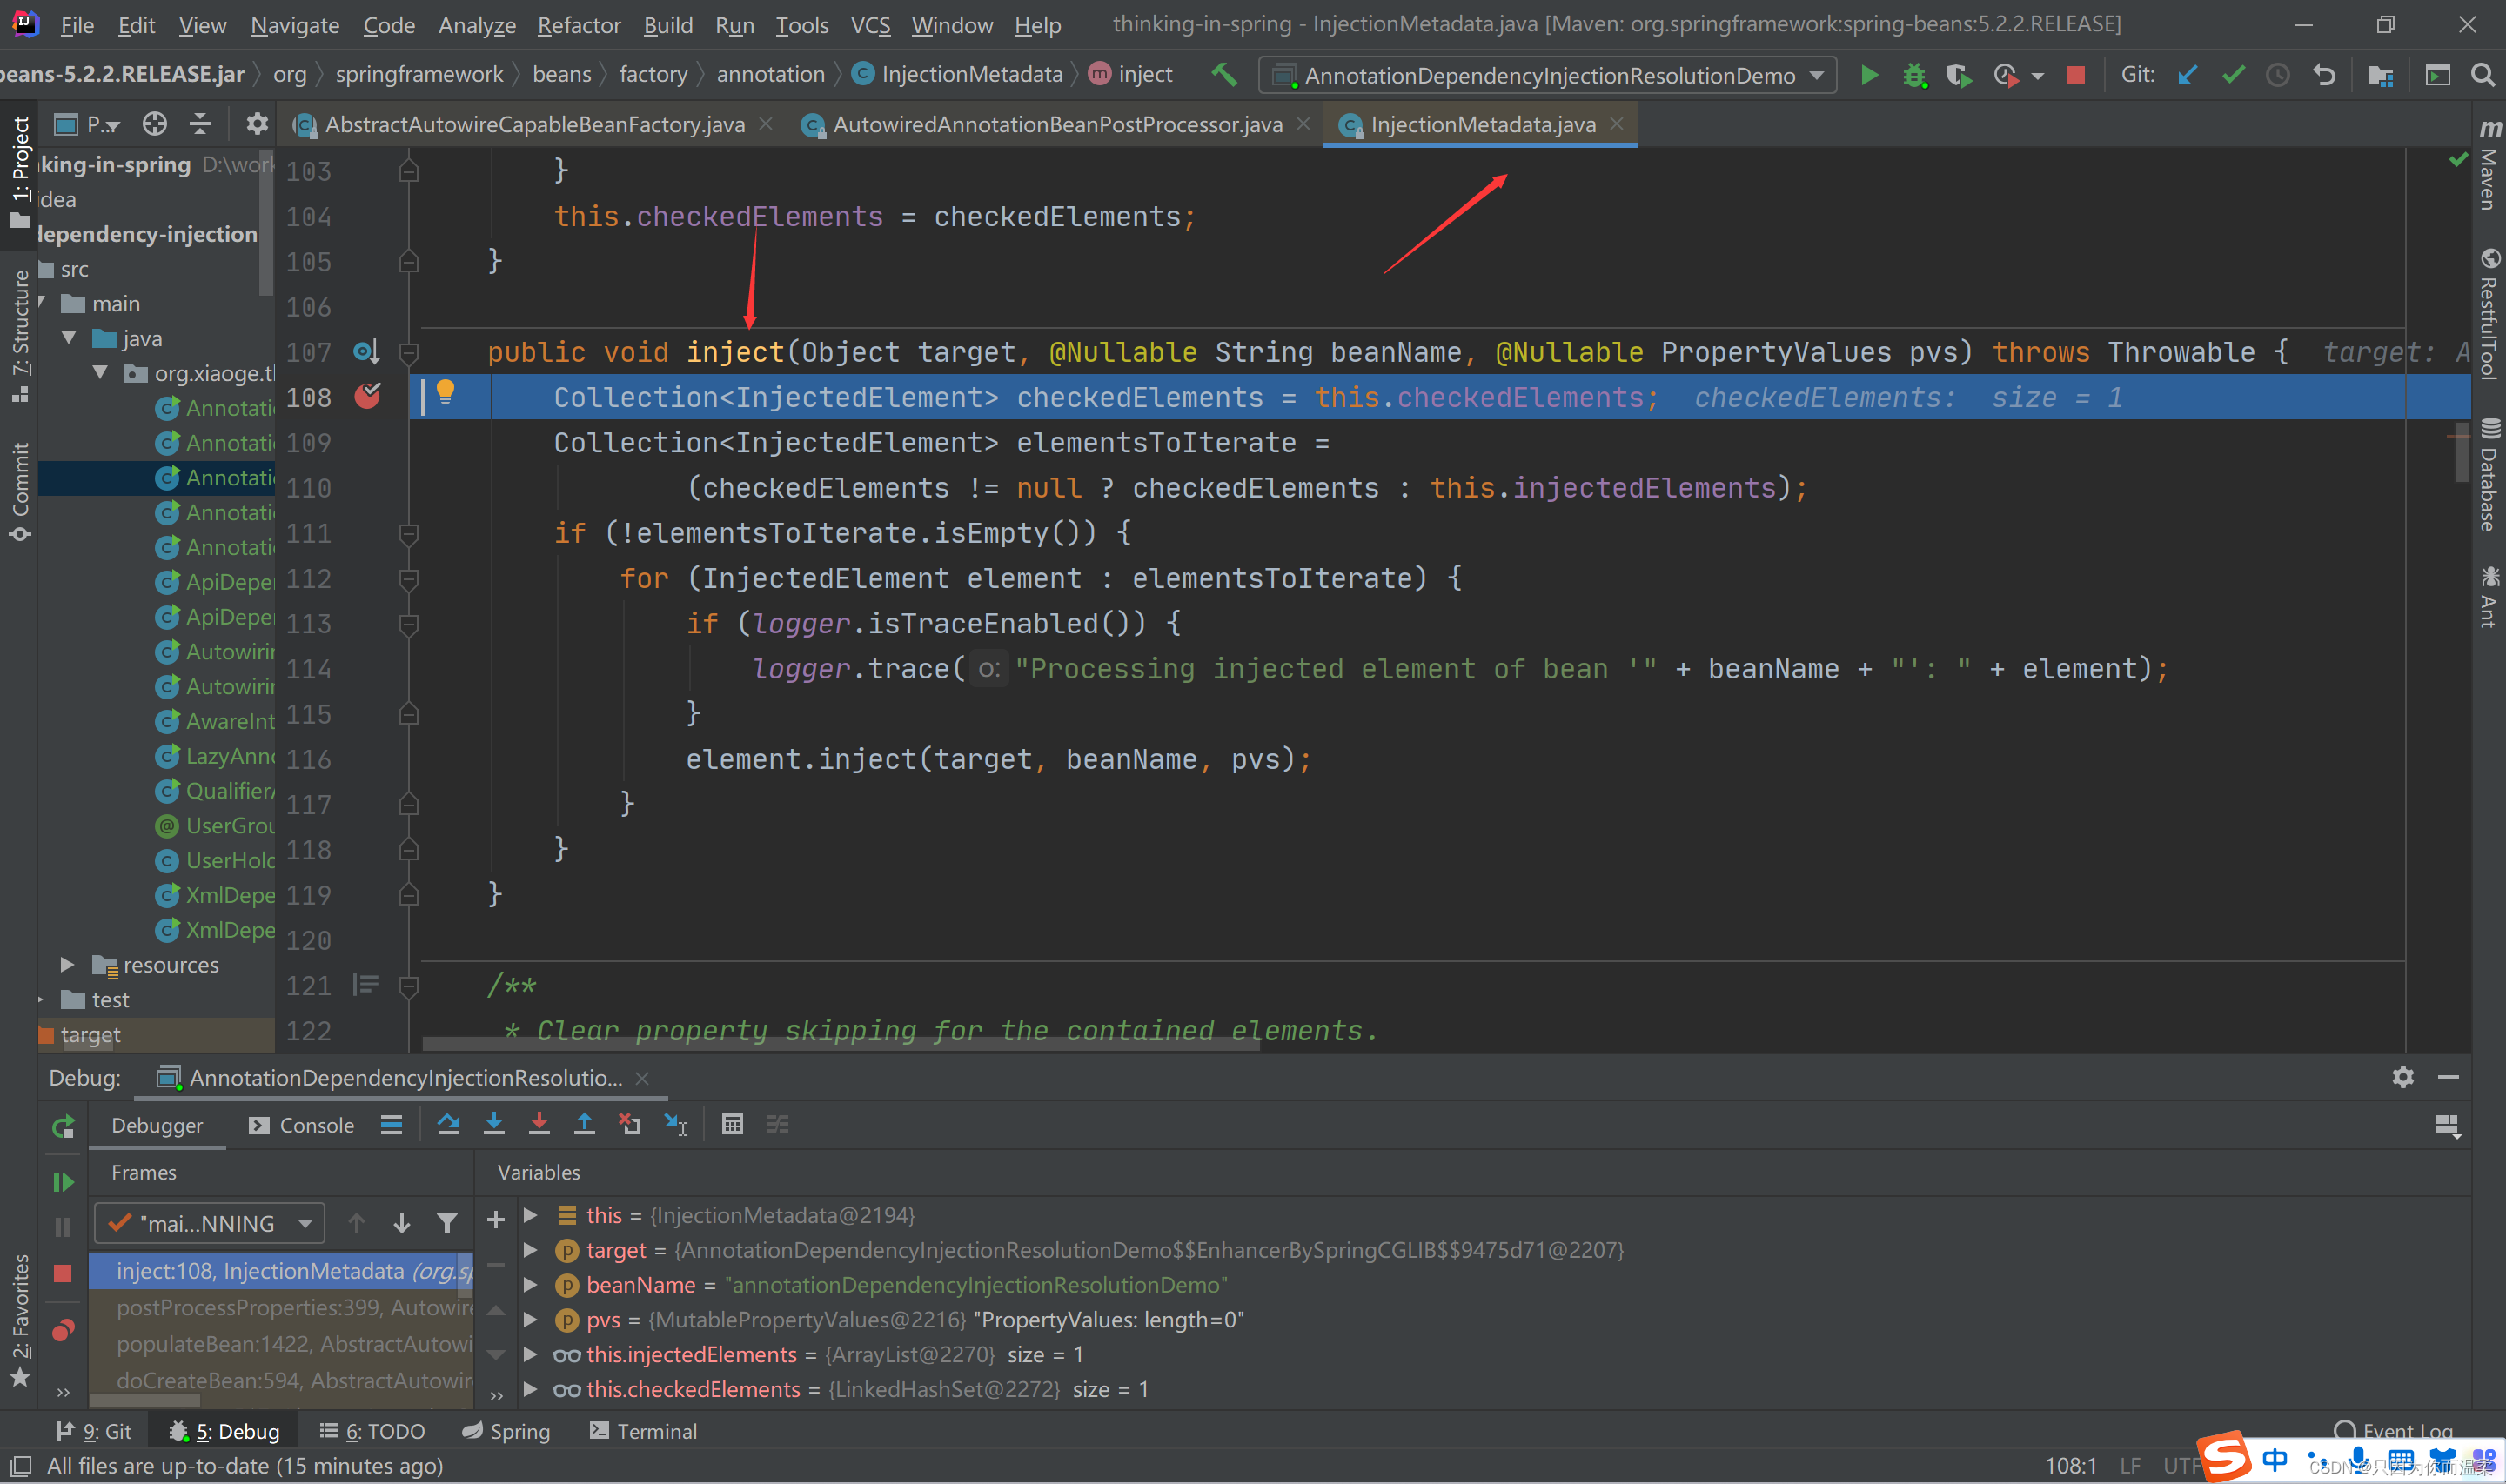Expand the 'this' variable in Variables panel
The width and height of the screenshot is (2506, 1484).
click(528, 1215)
